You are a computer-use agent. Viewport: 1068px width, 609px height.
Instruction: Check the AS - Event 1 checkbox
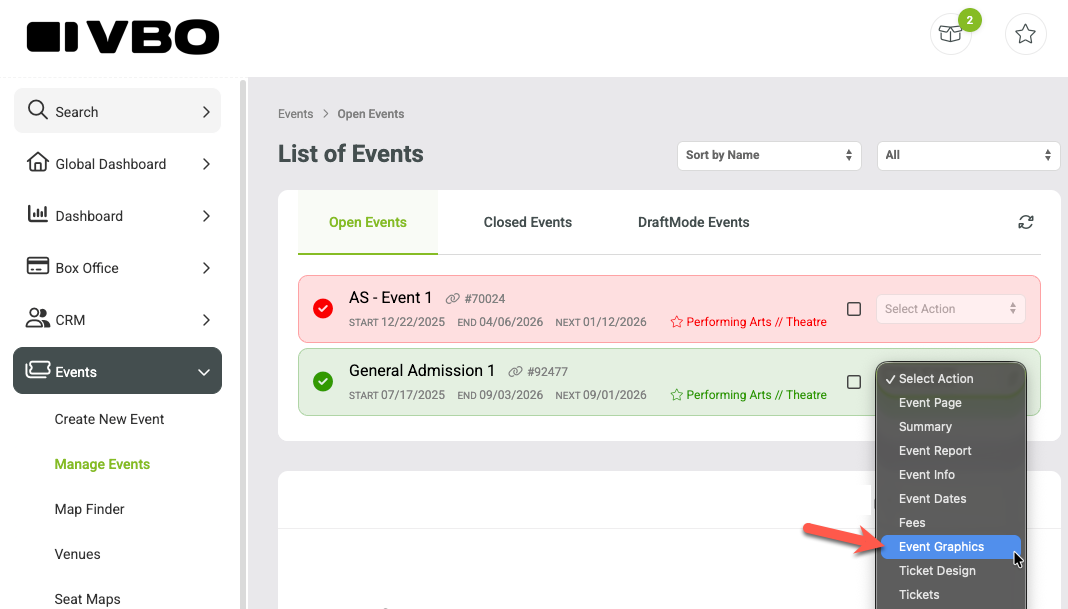tap(853, 309)
